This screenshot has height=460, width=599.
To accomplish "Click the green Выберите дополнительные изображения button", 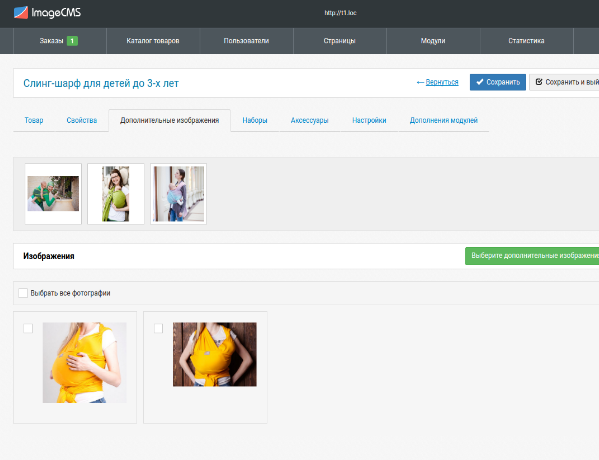I will click(x=532, y=256).
